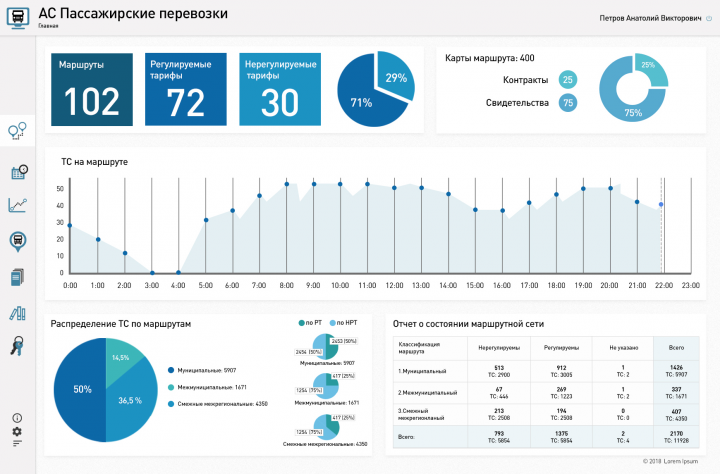Screen dimensions: 720x474
Task: Click the info circle sidebar icon
Action: (17, 418)
